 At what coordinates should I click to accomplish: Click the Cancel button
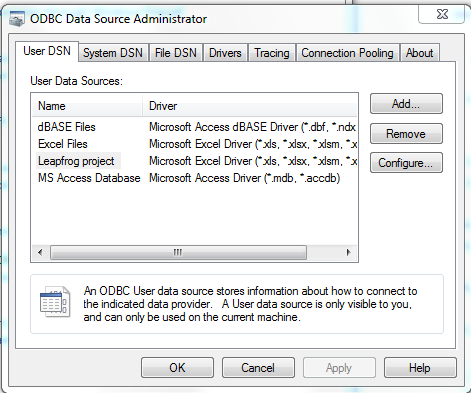258,368
